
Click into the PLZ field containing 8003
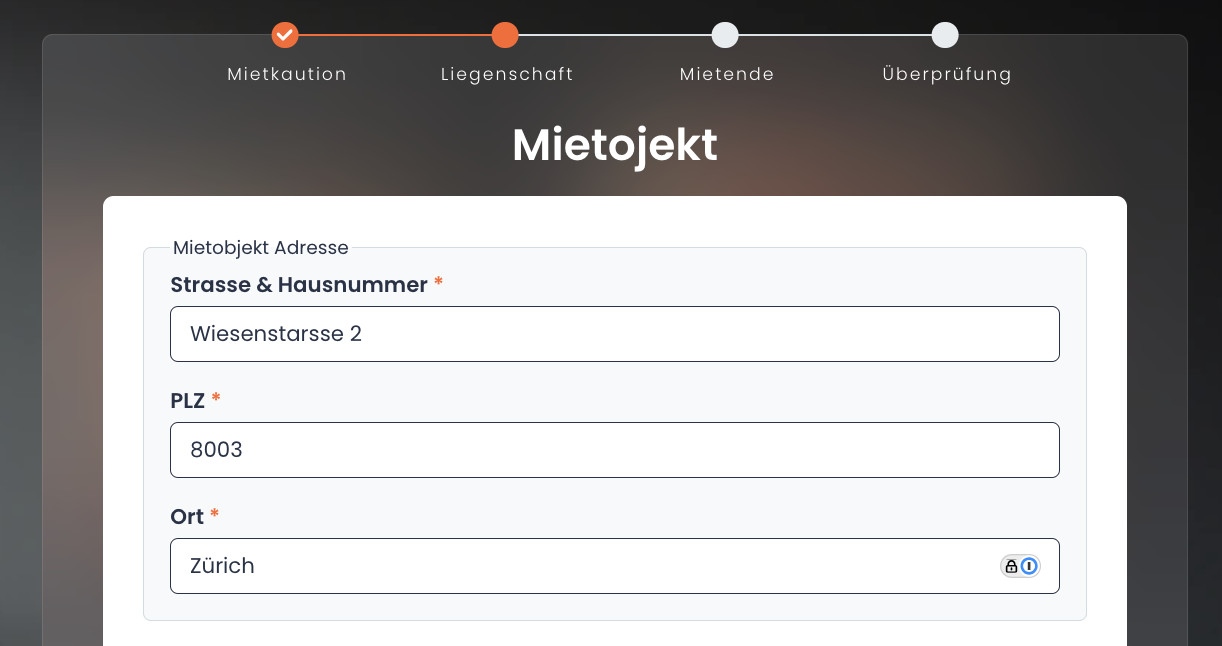(614, 450)
